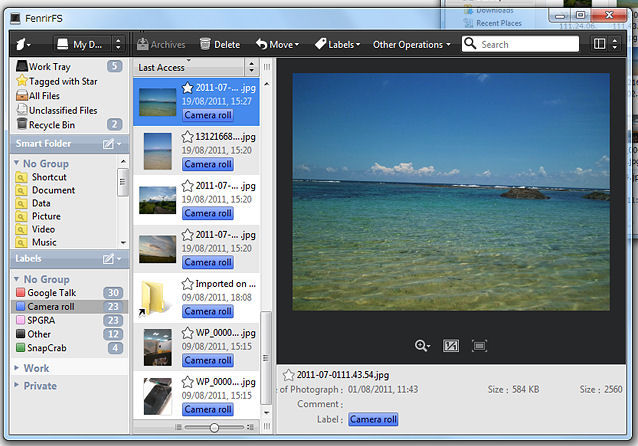Collapse the Smart Folder No Group
Image resolution: width=638 pixels, height=446 pixels.
[x=16, y=163]
